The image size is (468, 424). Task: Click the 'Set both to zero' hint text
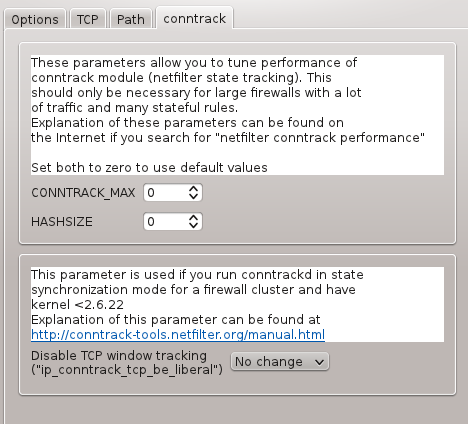pos(149,167)
